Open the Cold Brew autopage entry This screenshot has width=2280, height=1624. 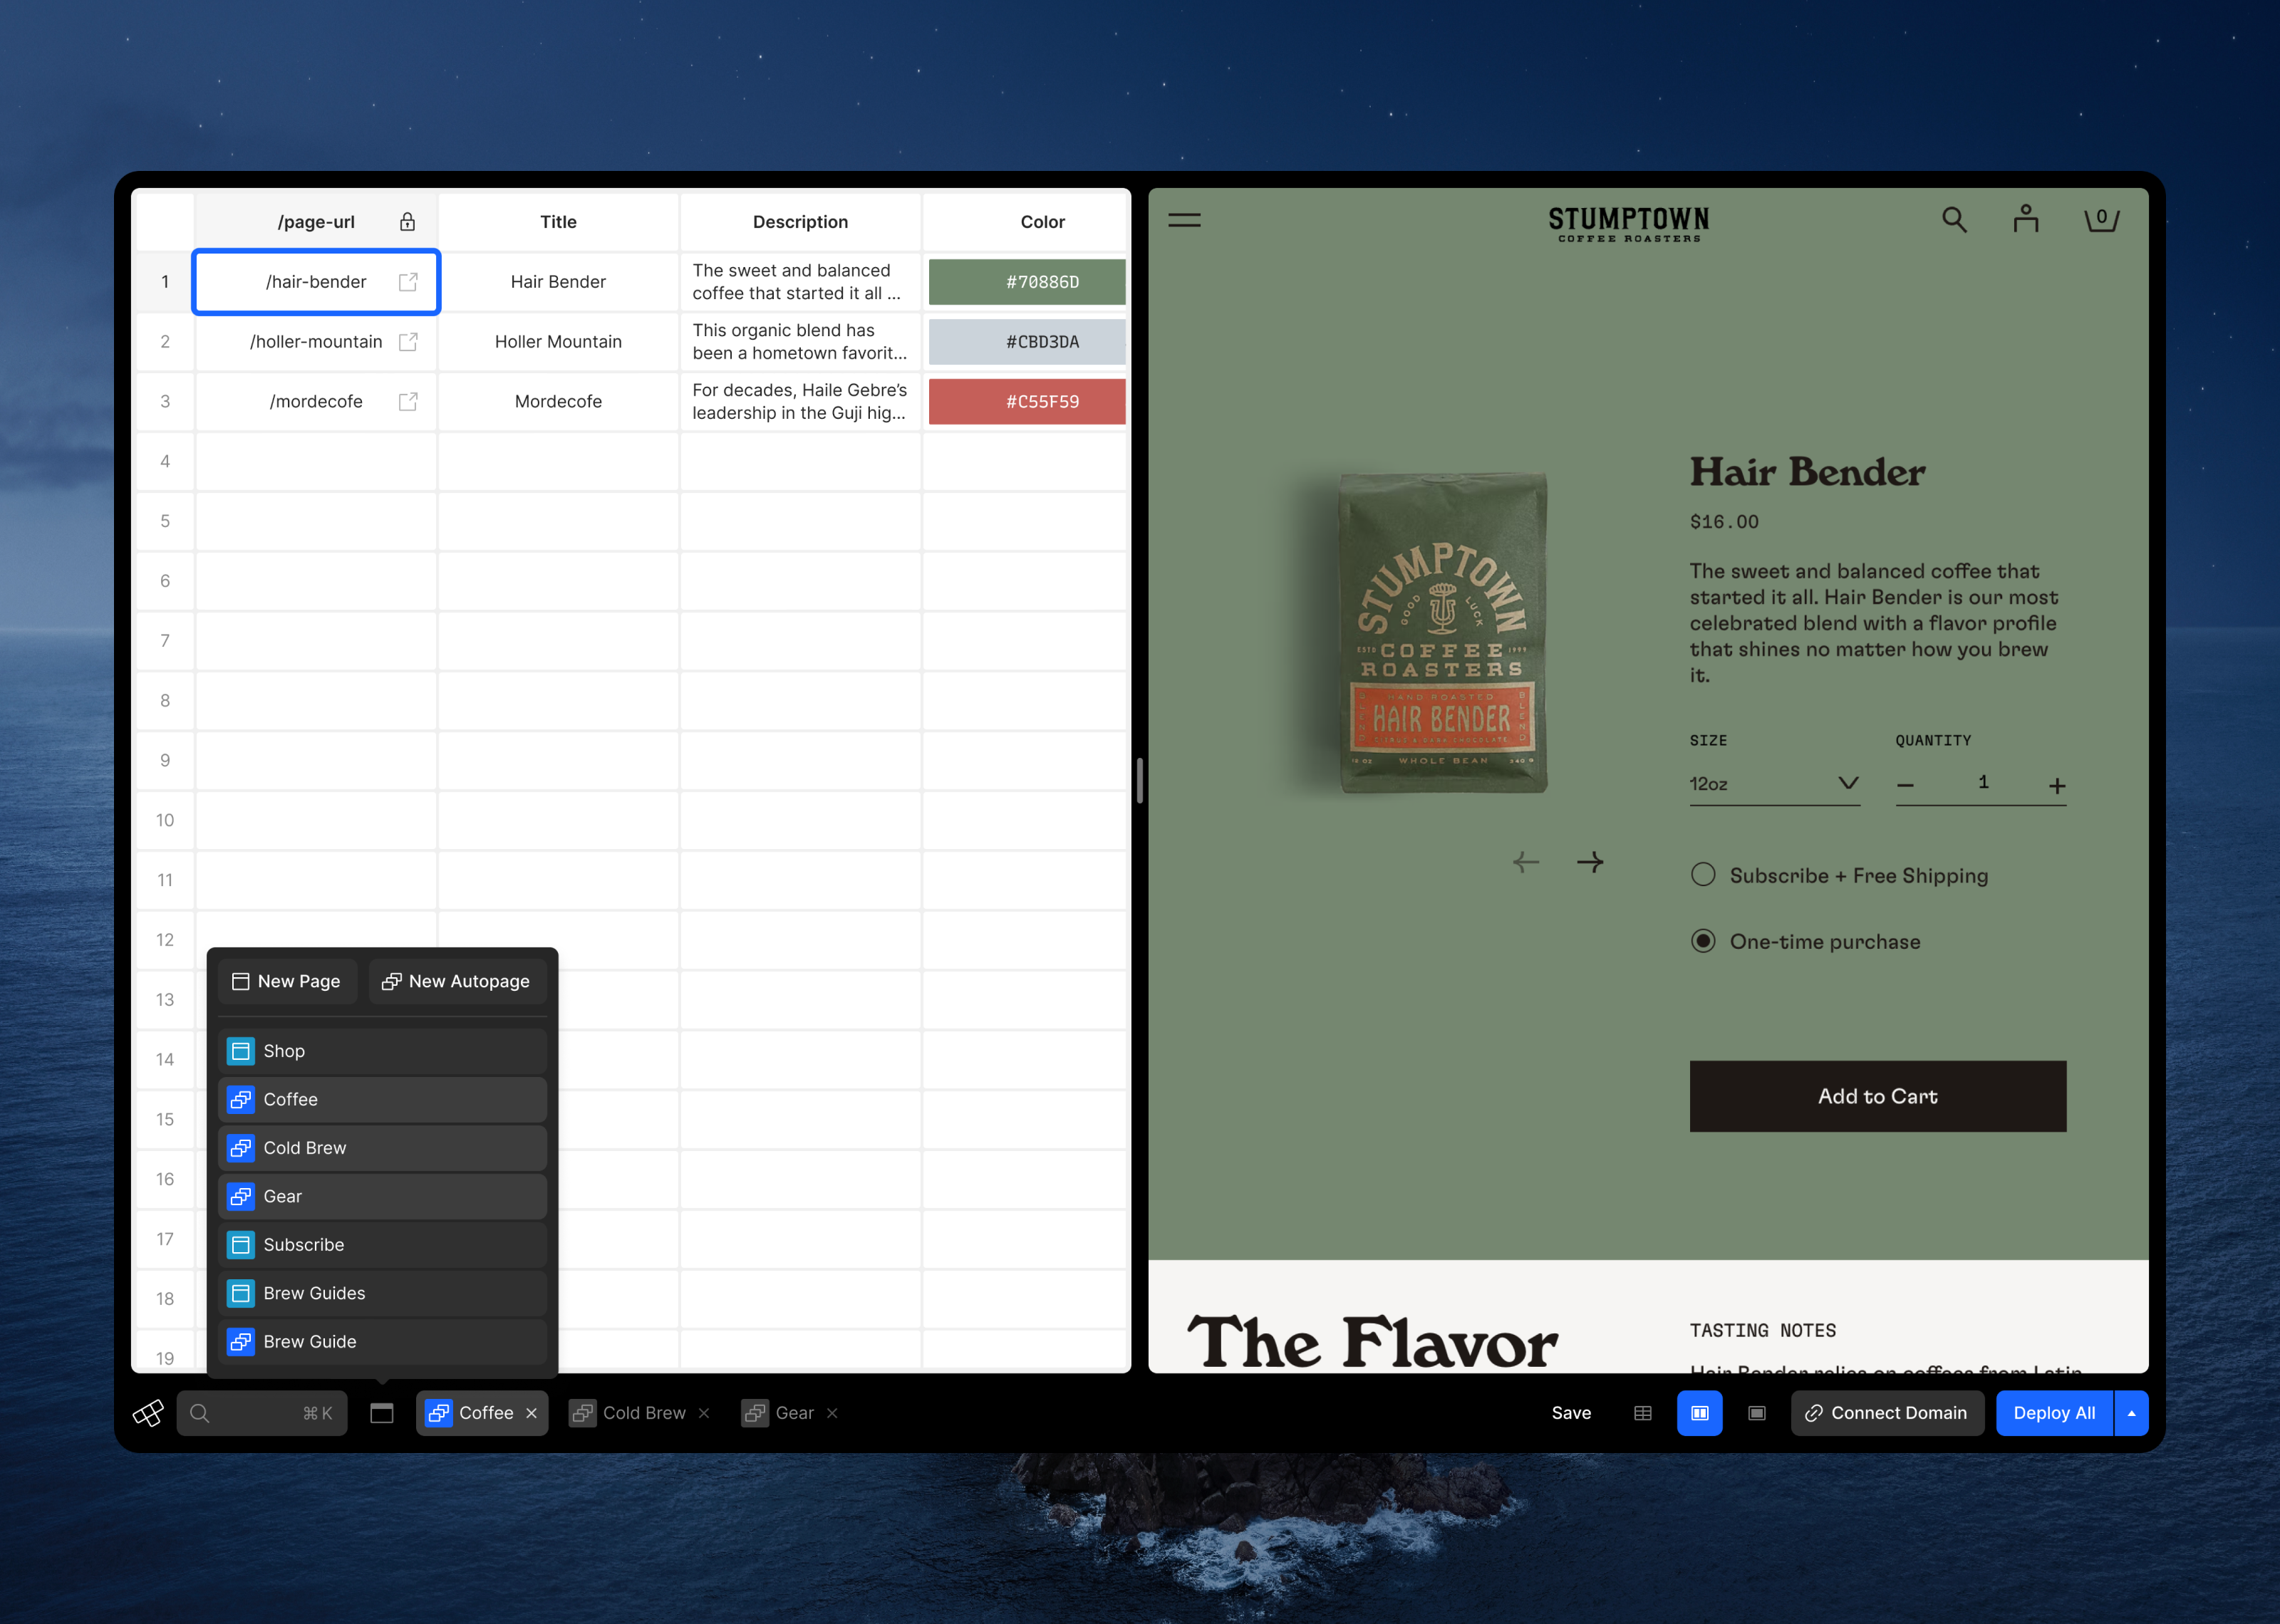[382, 1148]
